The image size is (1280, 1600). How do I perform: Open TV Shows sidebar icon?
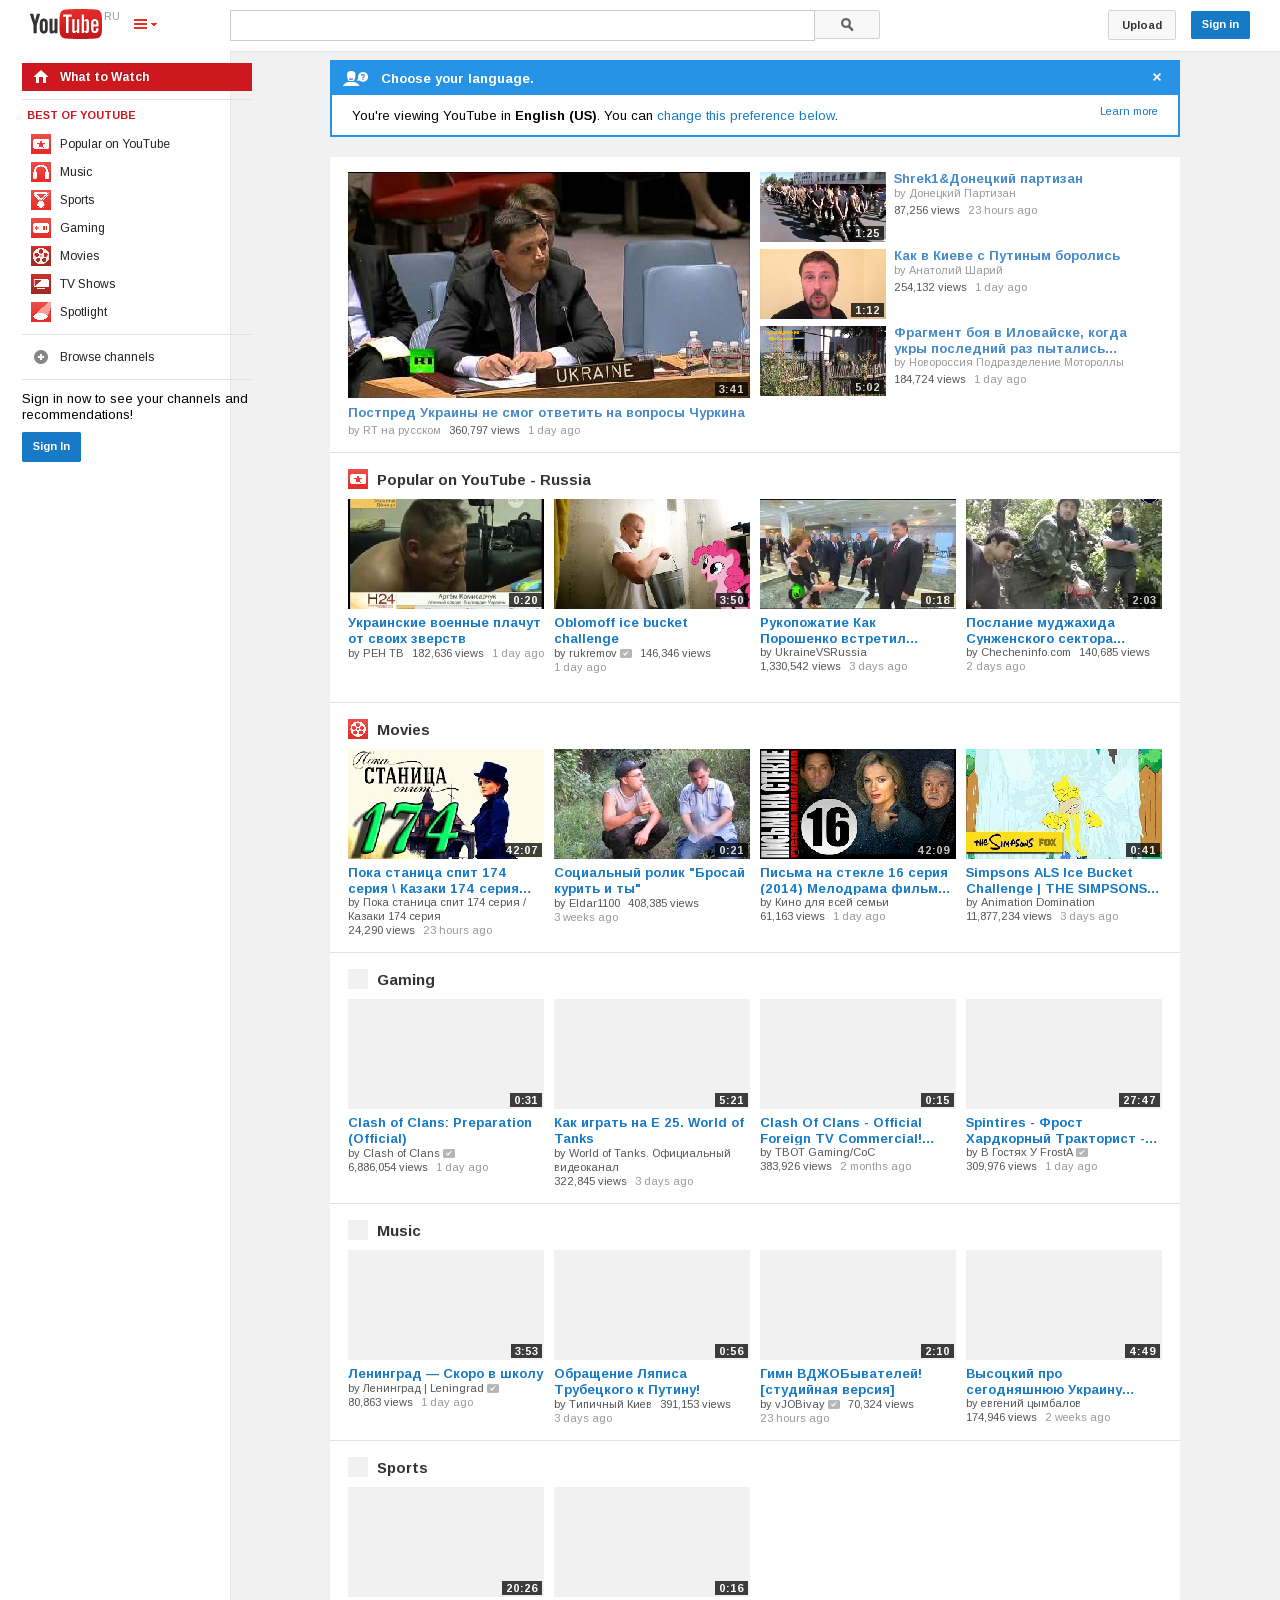coord(41,284)
